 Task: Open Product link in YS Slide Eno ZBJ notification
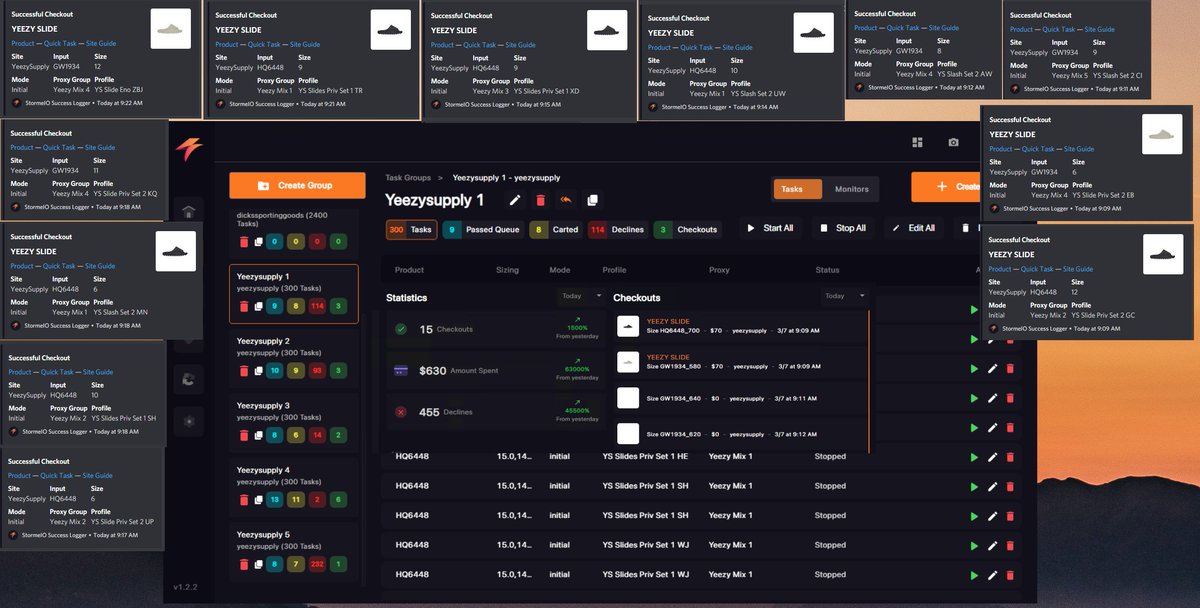[21, 45]
